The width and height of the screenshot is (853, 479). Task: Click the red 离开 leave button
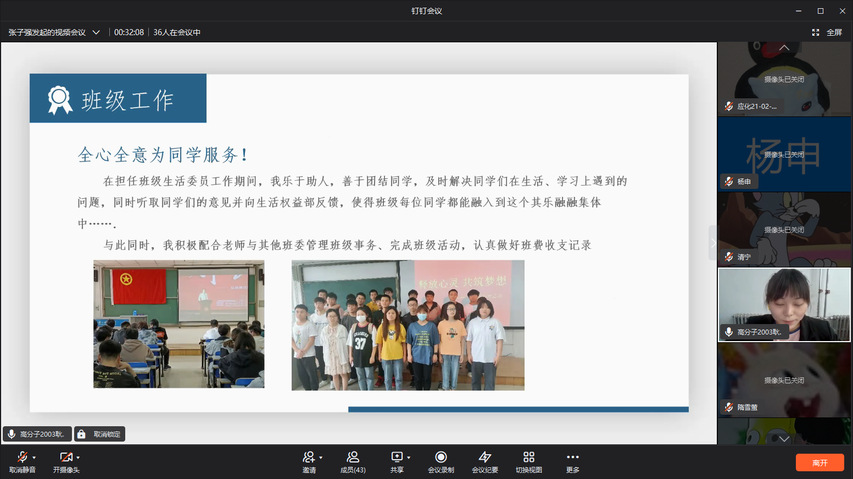point(819,463)
